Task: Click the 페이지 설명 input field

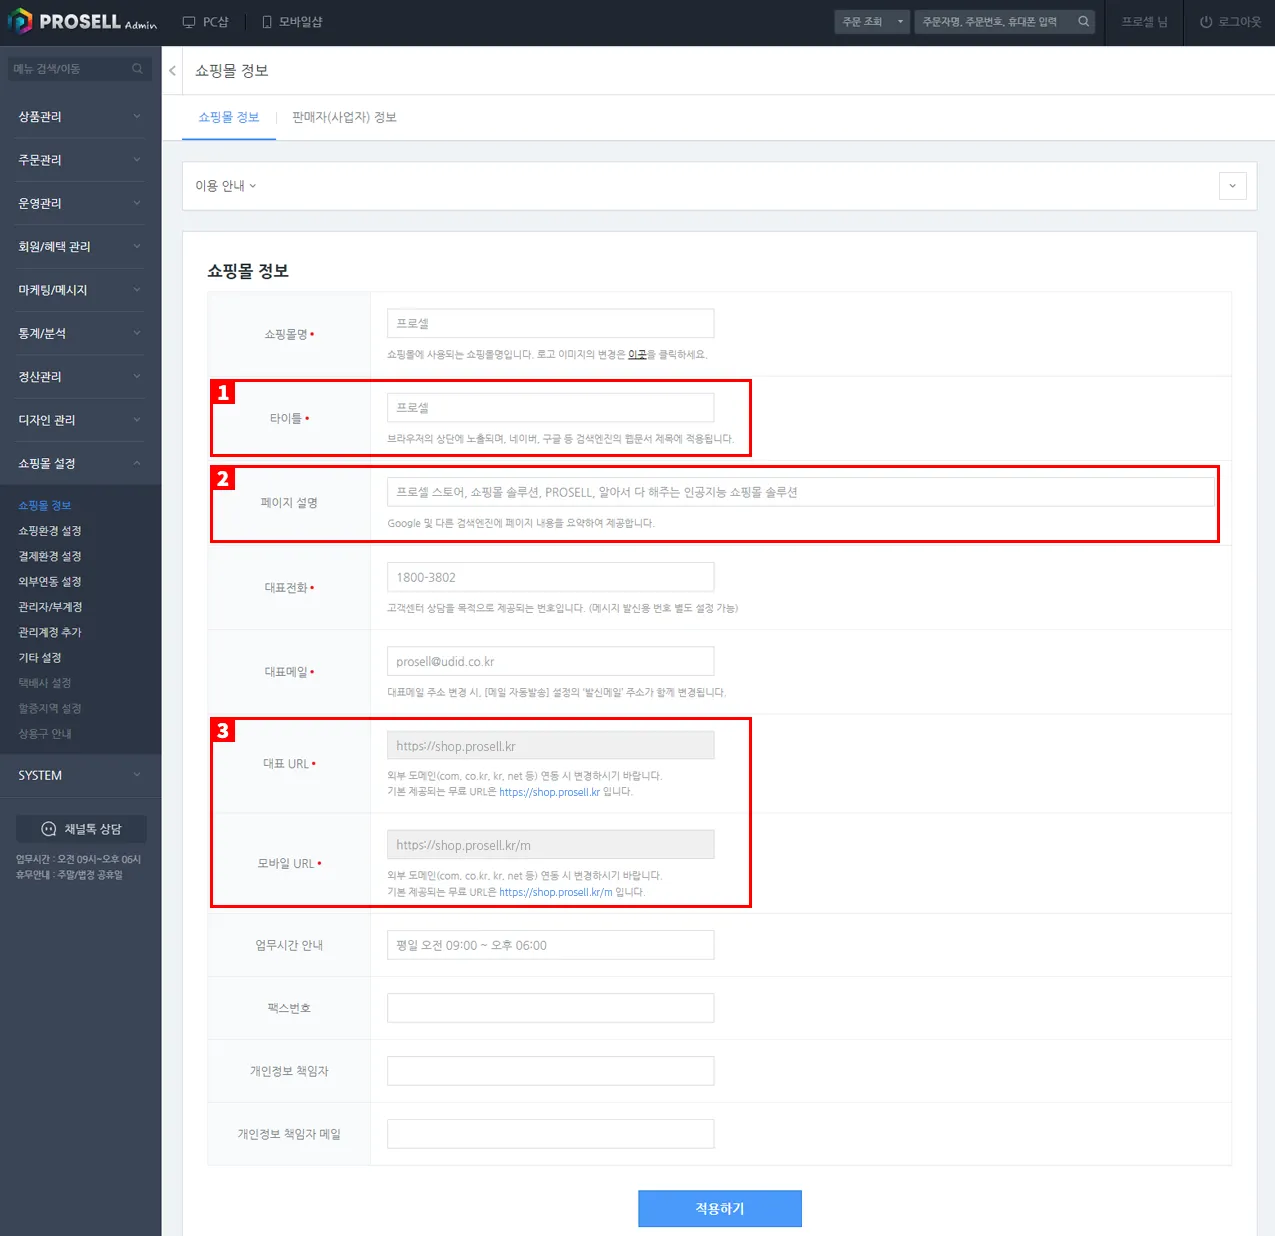Action: (x=801, y=492)
